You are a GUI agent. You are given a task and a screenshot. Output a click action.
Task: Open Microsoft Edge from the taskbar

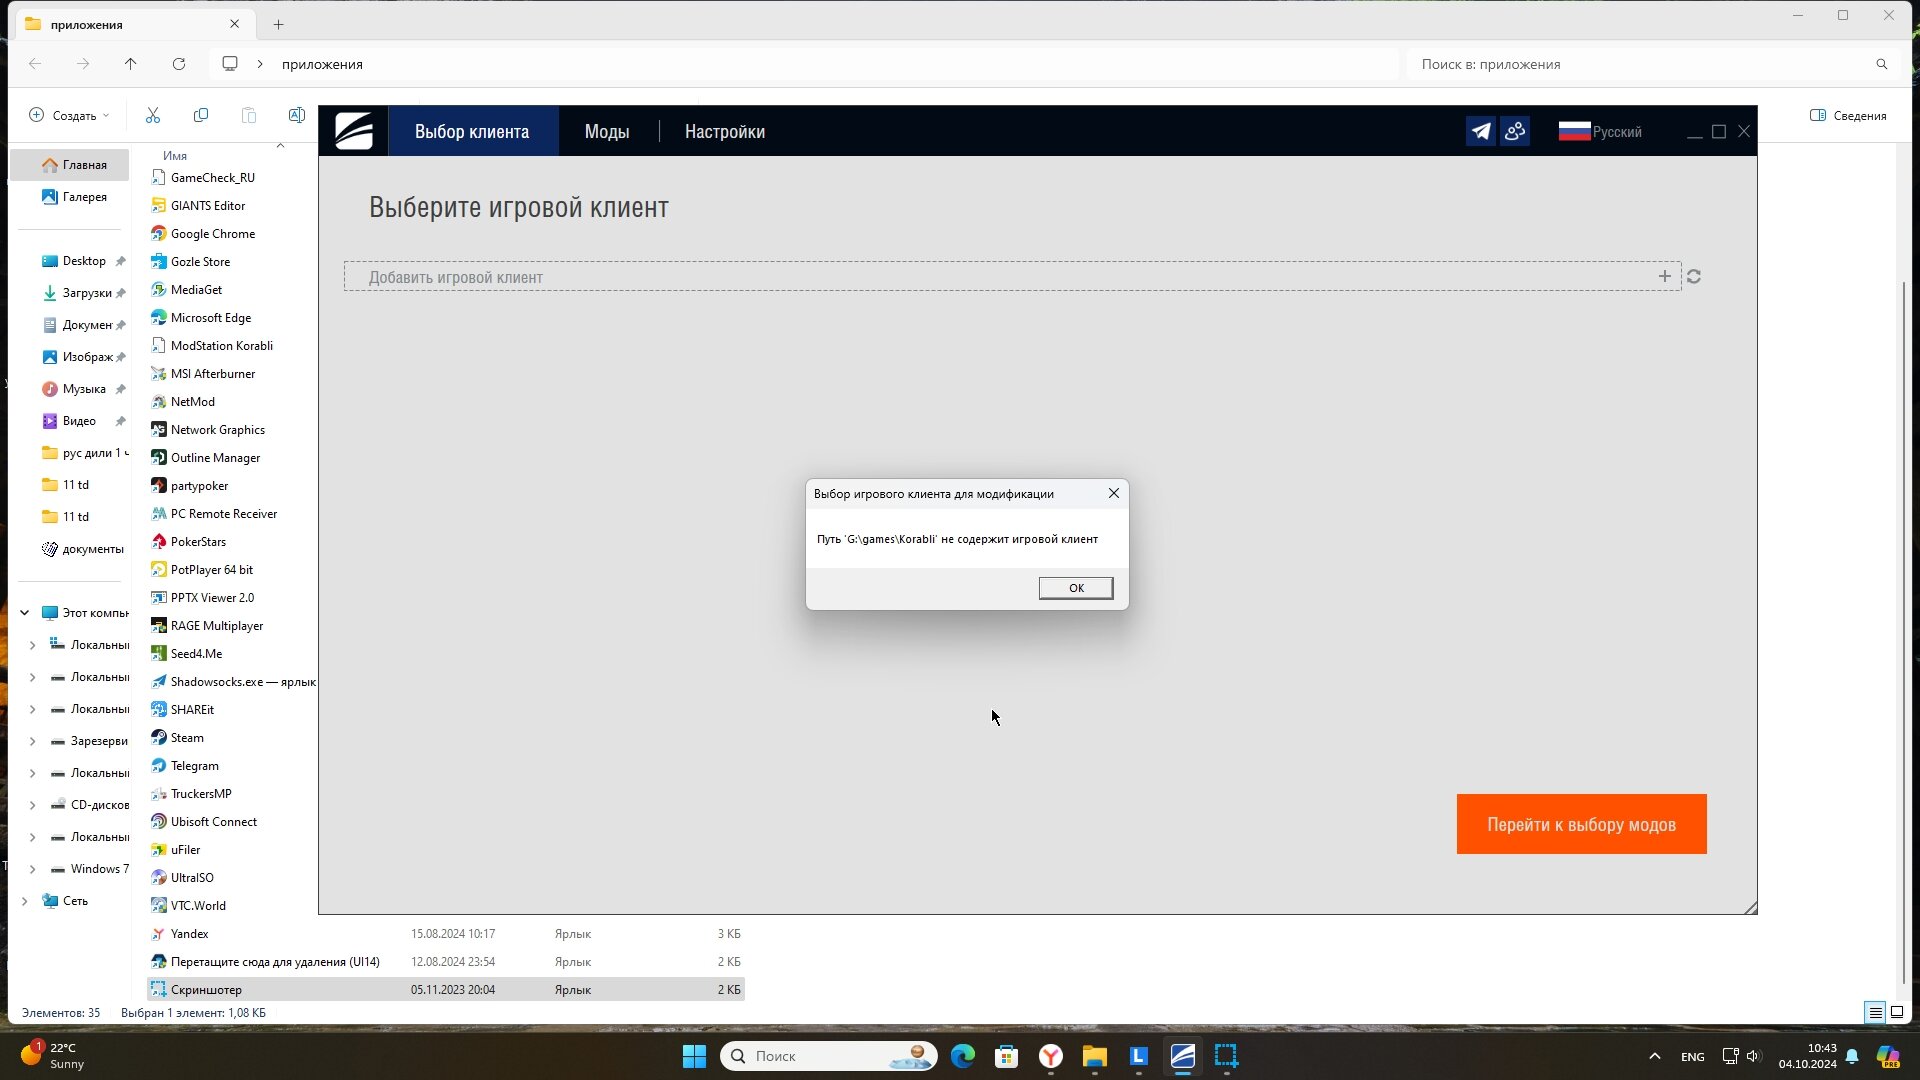(963, 1056)
